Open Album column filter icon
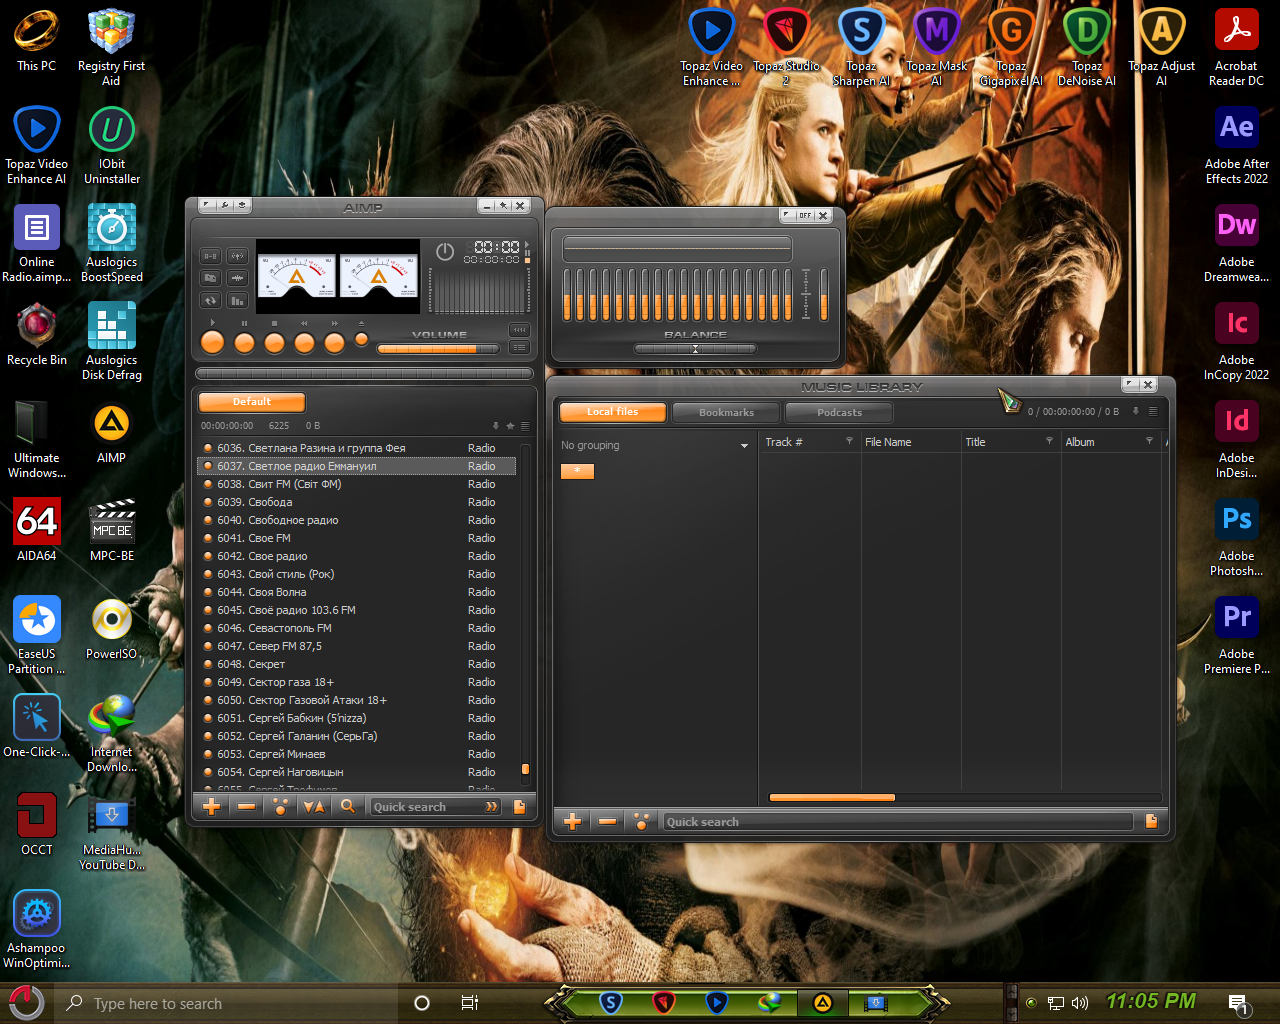 click(x=1149, y=441)
